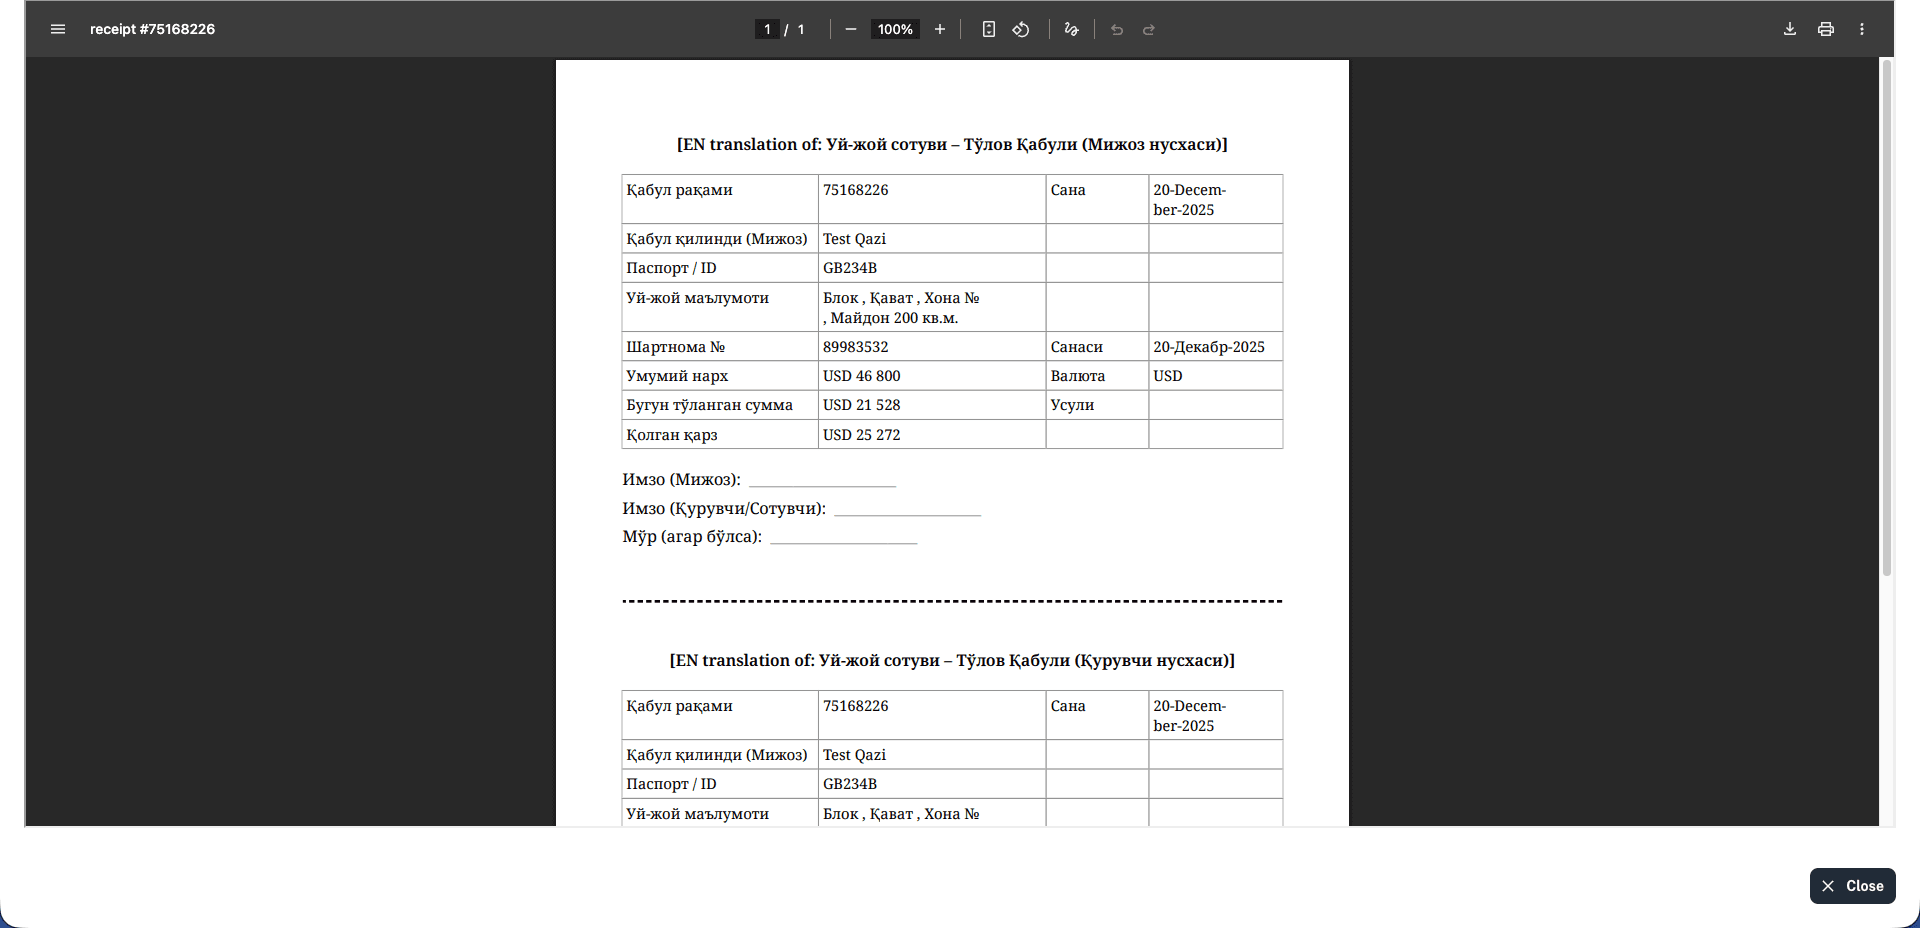The width and height of the screenshot is (1920, 928).
Task: Click the page number input field
Action: (767, 29)
